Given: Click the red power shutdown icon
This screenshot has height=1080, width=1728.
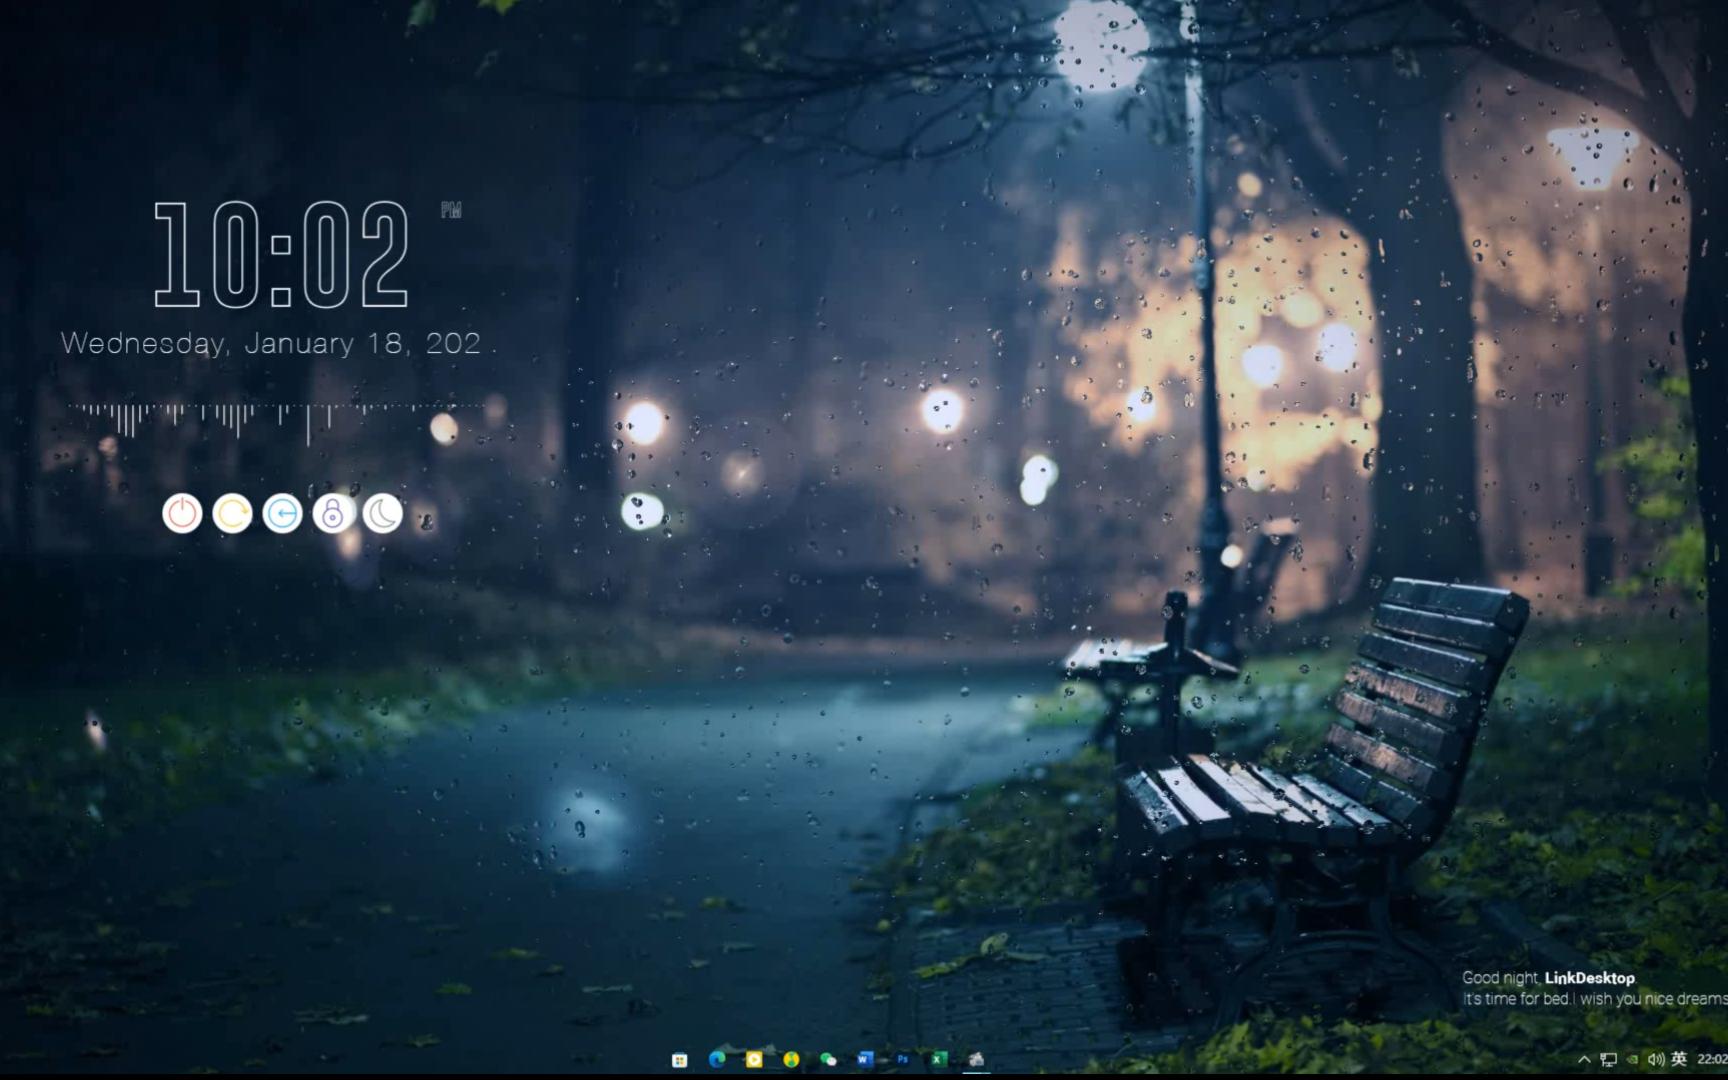Looking at the screenshot, I should pyautogui.click(x=182, y=514).
